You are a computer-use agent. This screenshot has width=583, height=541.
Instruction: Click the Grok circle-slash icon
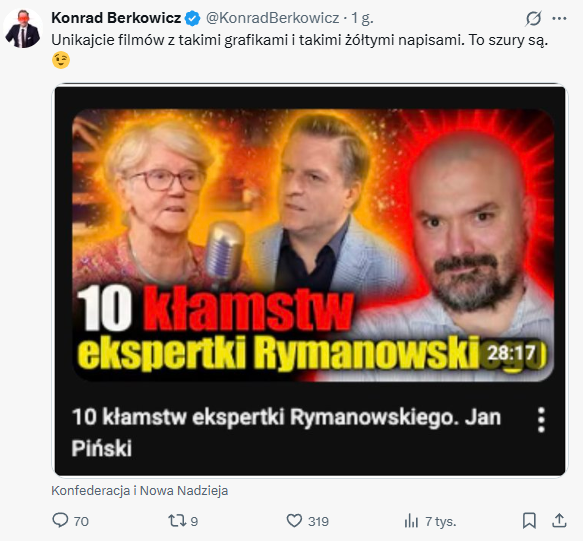coord(533,18)
